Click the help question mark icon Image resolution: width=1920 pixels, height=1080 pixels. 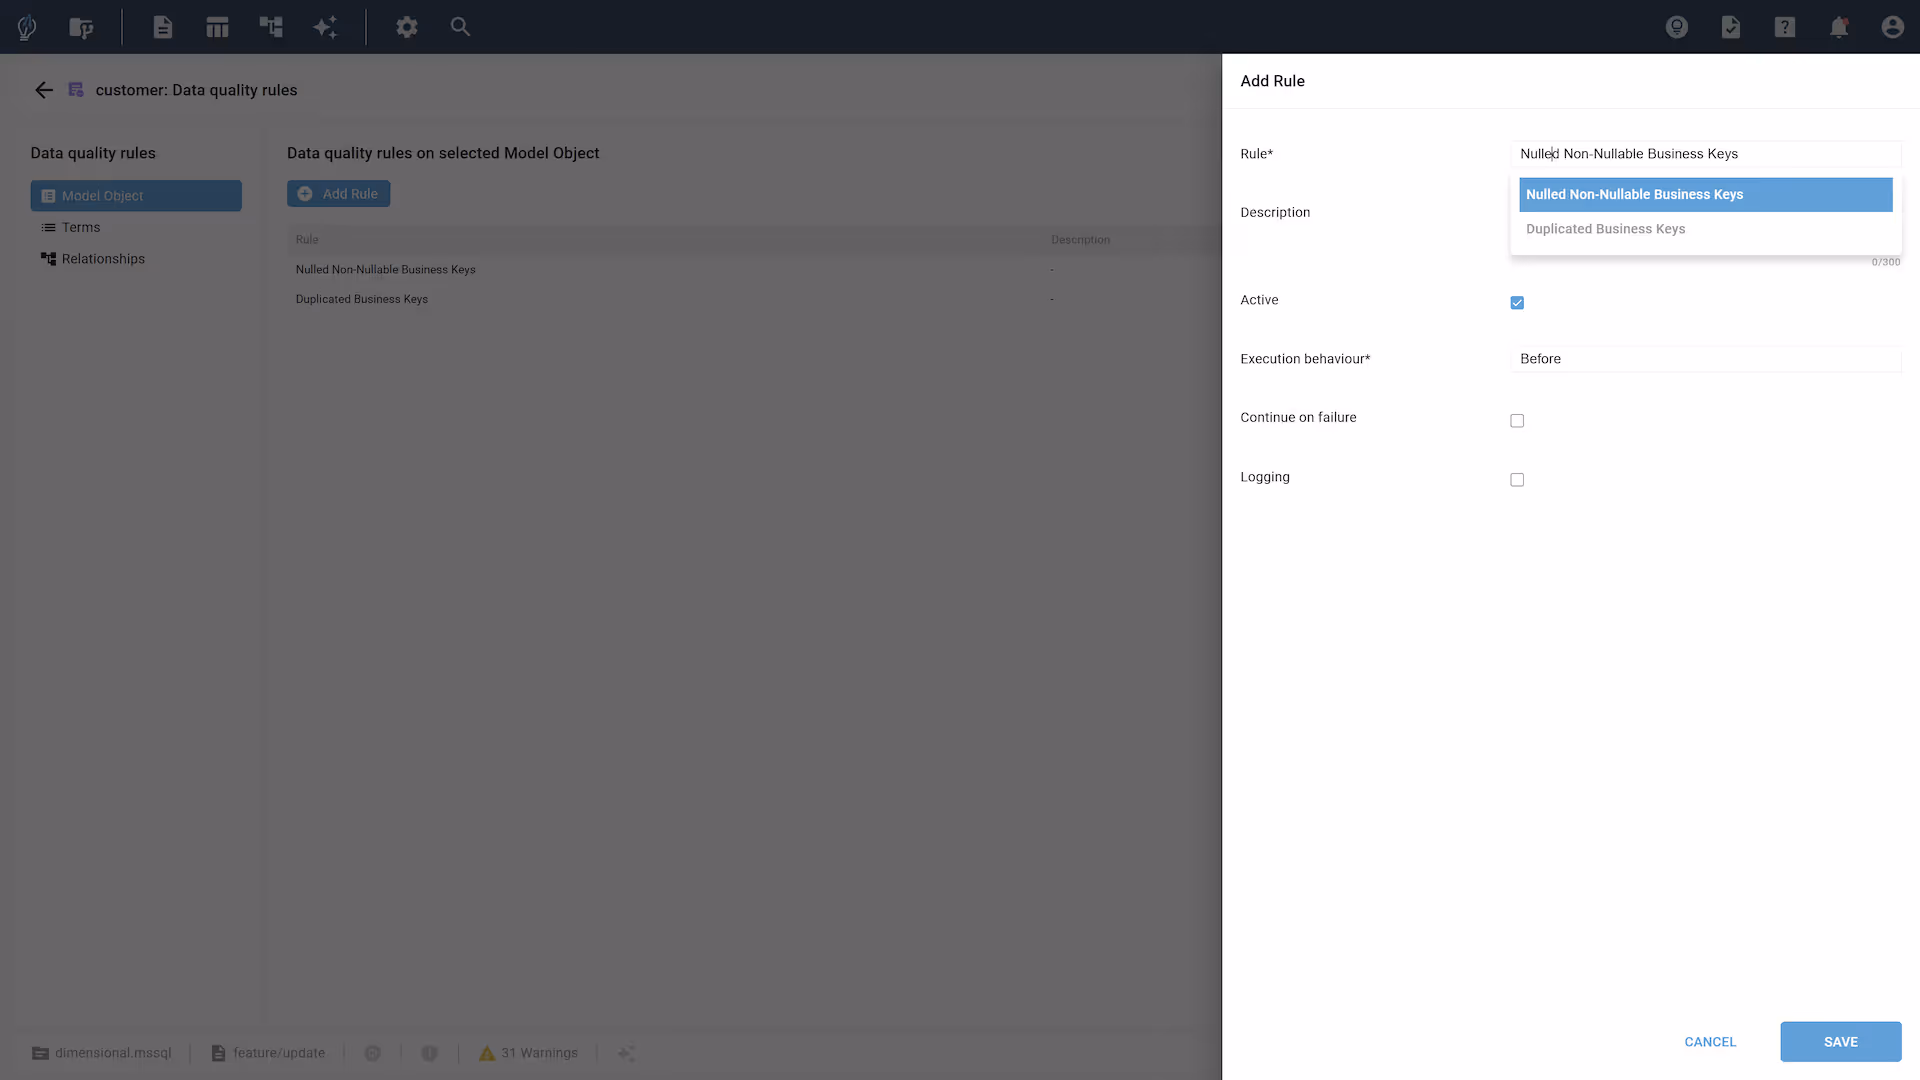[x=1784, y=27]
